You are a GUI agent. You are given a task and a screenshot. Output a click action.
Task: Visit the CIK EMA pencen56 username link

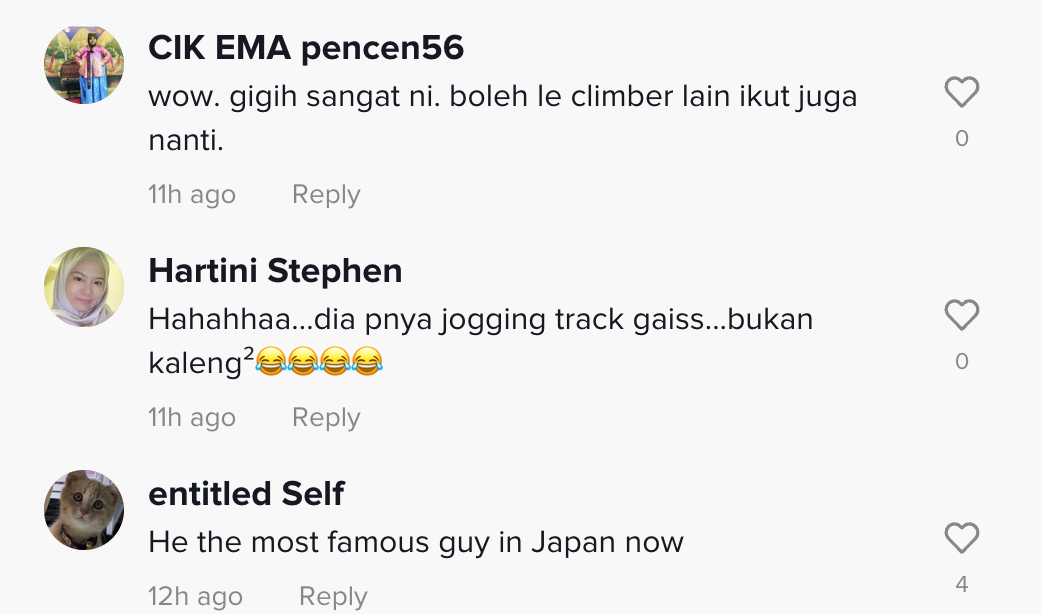[x=306, y=47]
